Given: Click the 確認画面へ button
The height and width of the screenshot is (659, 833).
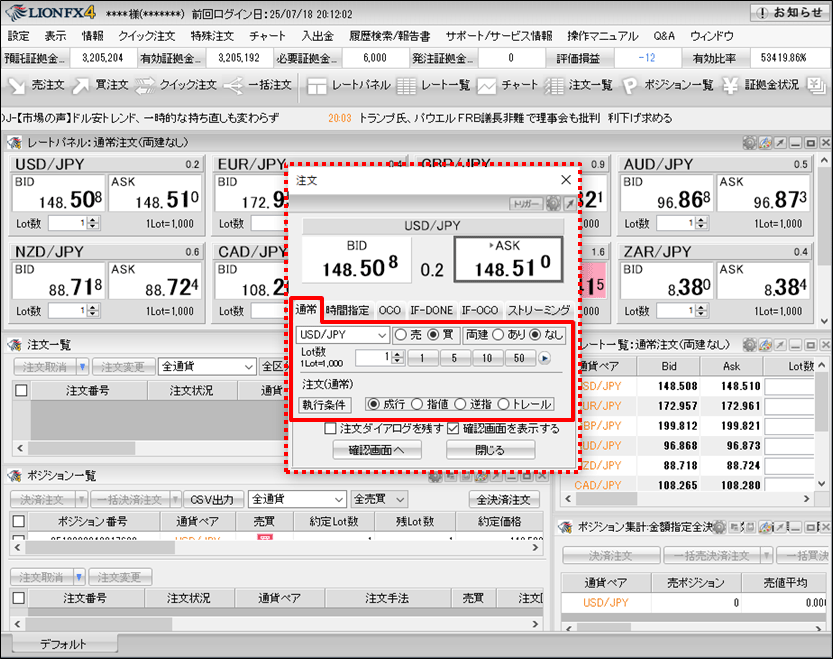Looking at the screenshot, I should 377,450.
